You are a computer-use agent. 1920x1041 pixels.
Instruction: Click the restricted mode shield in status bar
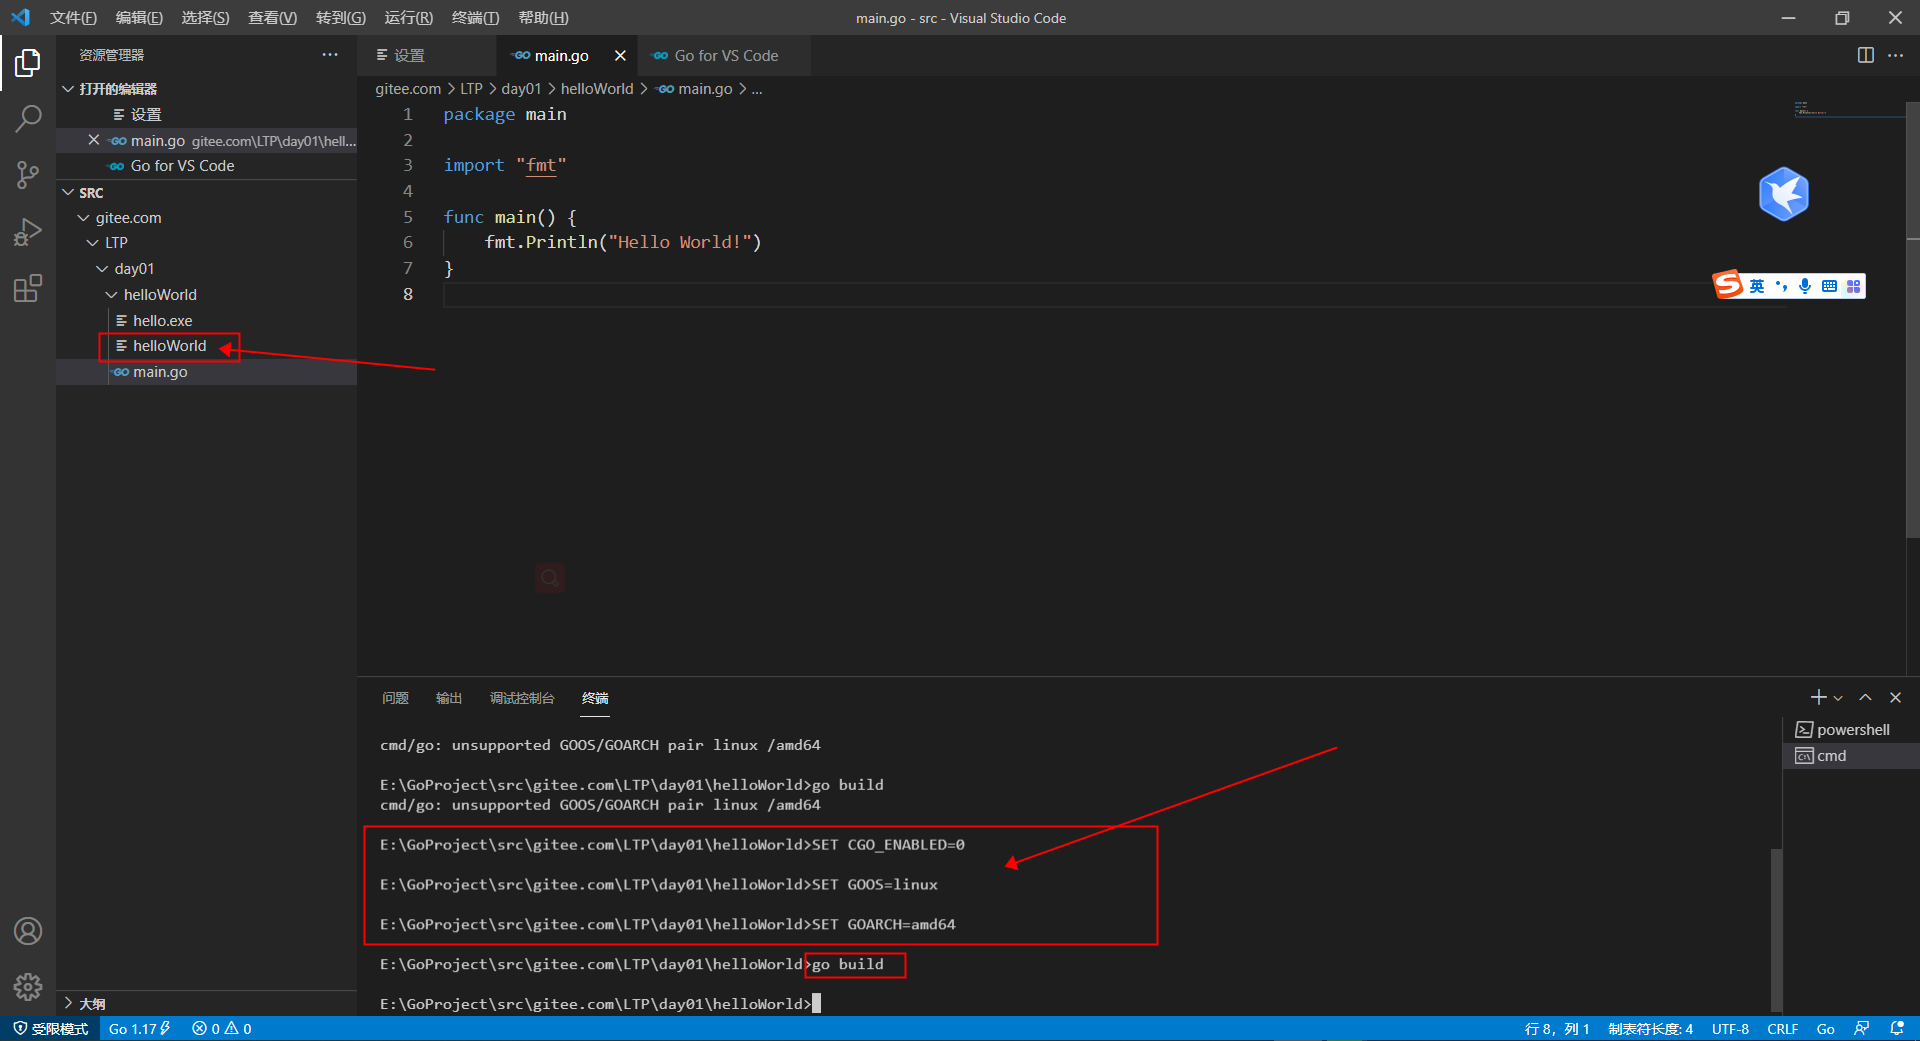[x=50, y=1029]
